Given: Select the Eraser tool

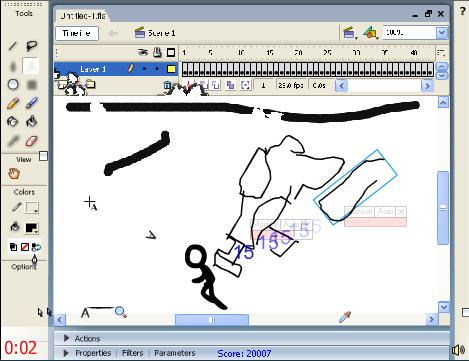Looking at the screenshot, I should [x=31, y=141].
